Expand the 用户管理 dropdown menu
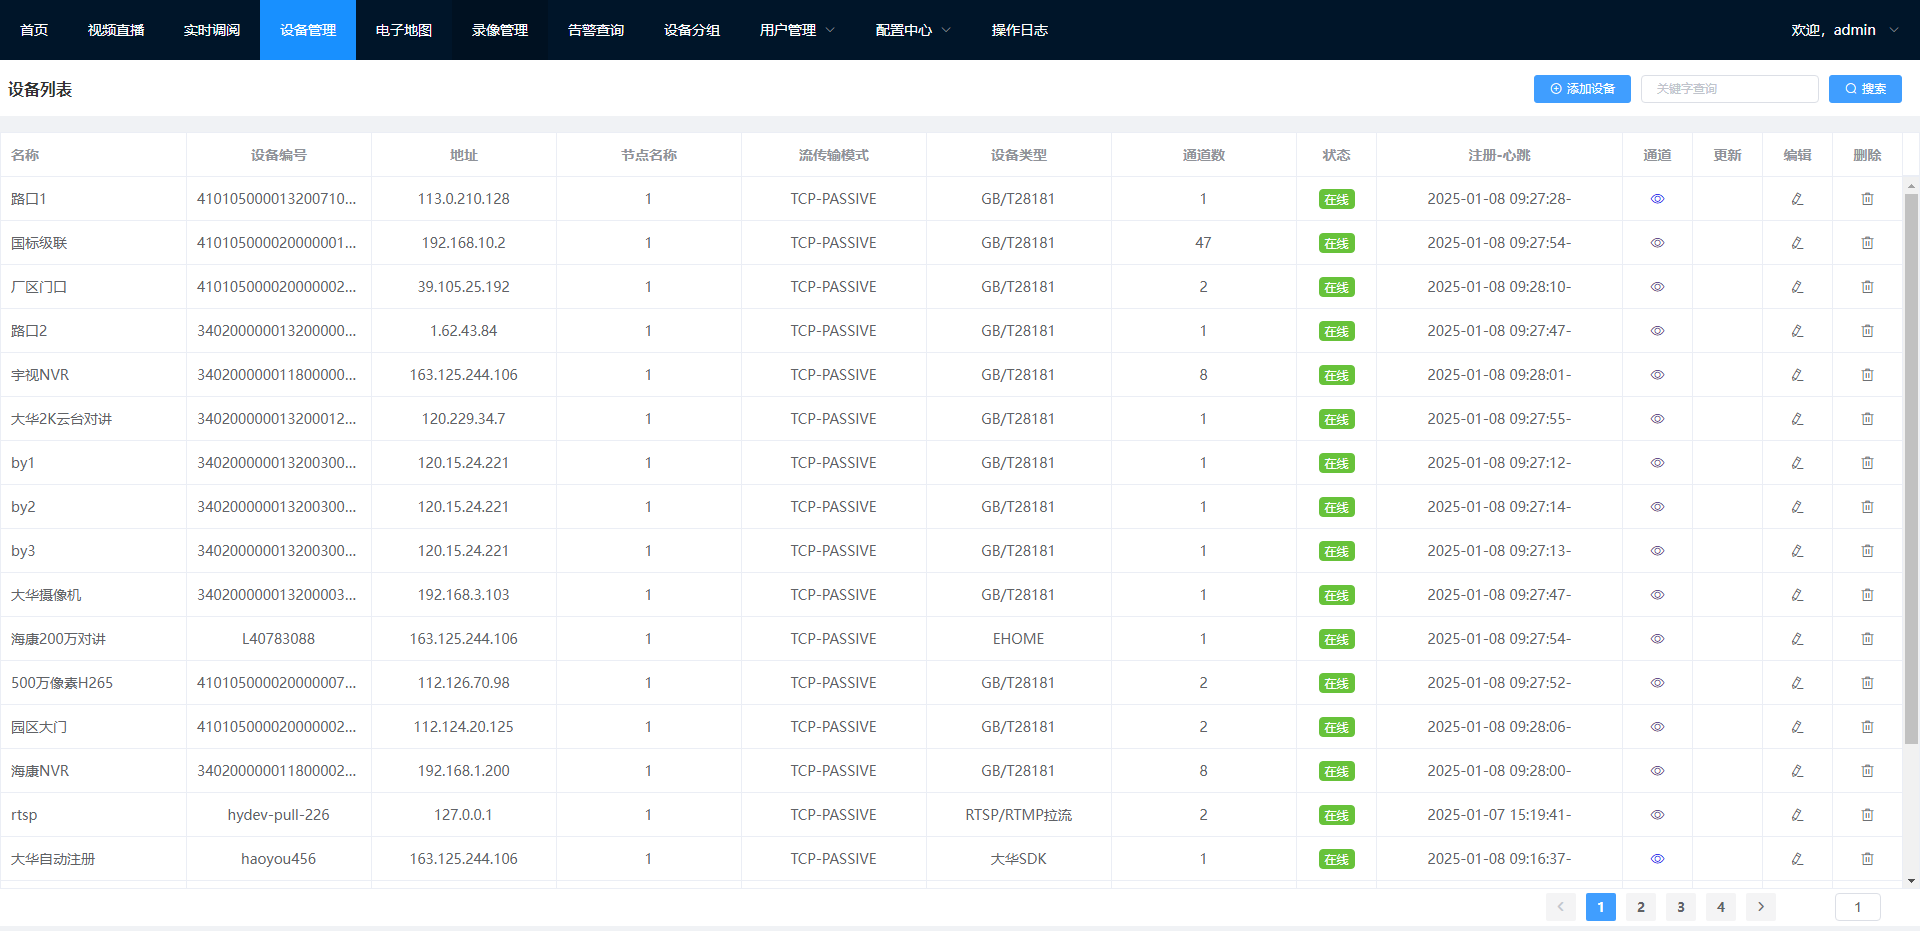1920x931 pixels. click(x=797, y=30)
